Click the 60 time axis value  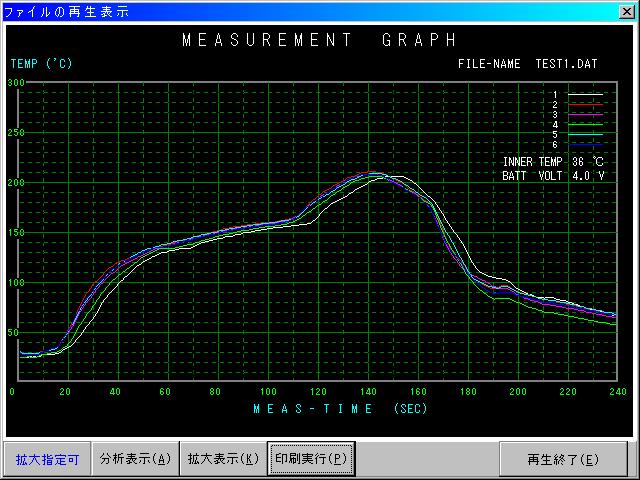click(165, 392)
